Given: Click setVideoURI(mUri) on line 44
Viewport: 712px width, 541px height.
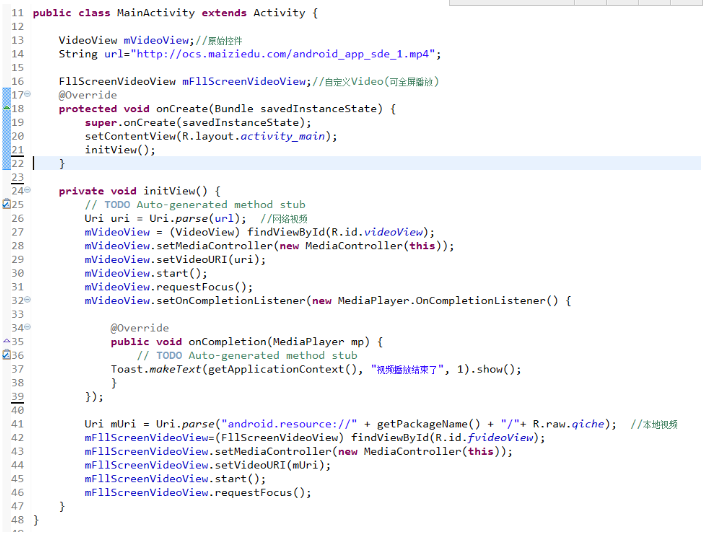Looking at the screenshot, I should [x=269, y=465].
